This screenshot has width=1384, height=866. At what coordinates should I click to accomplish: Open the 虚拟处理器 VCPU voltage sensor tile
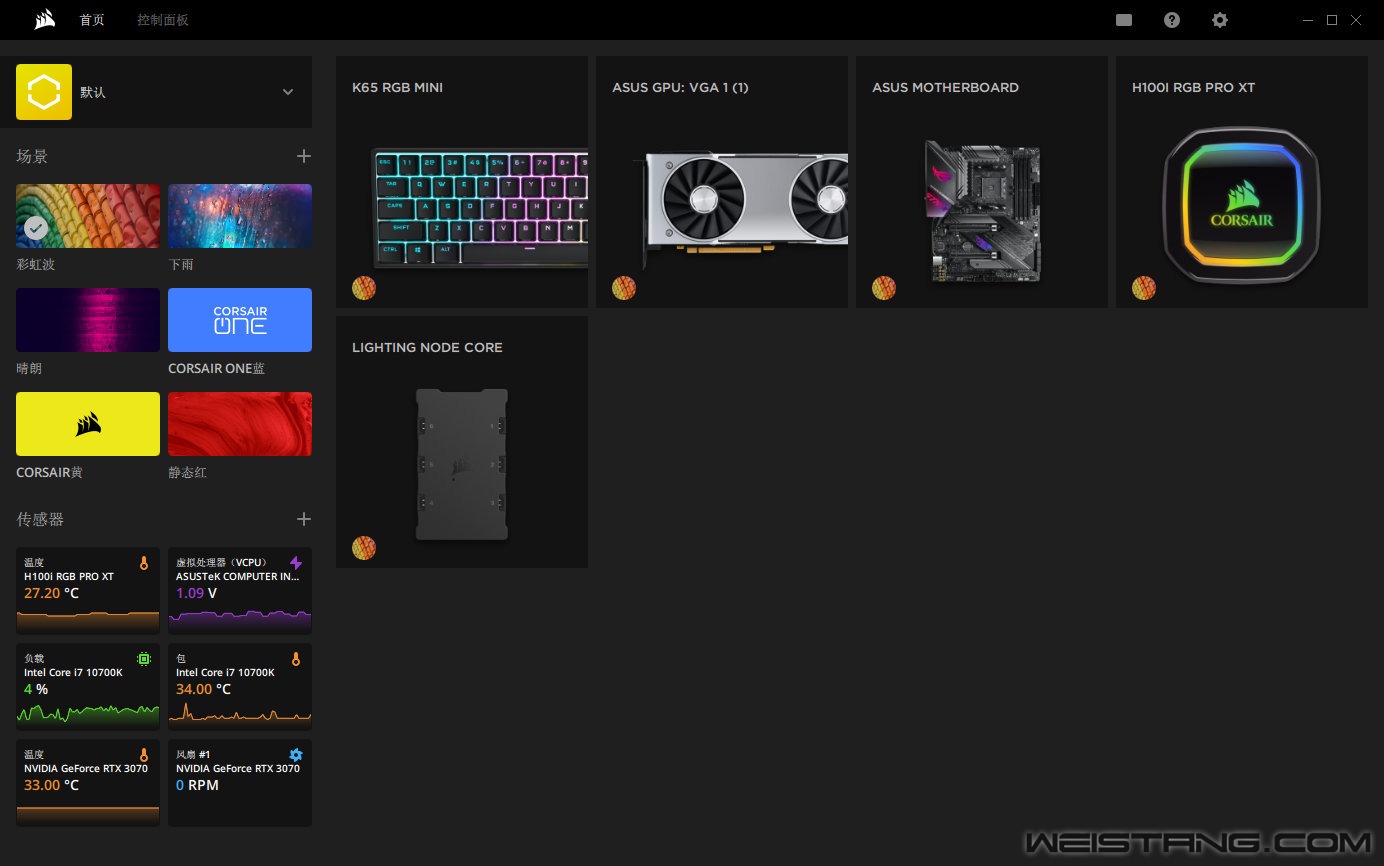240,591
